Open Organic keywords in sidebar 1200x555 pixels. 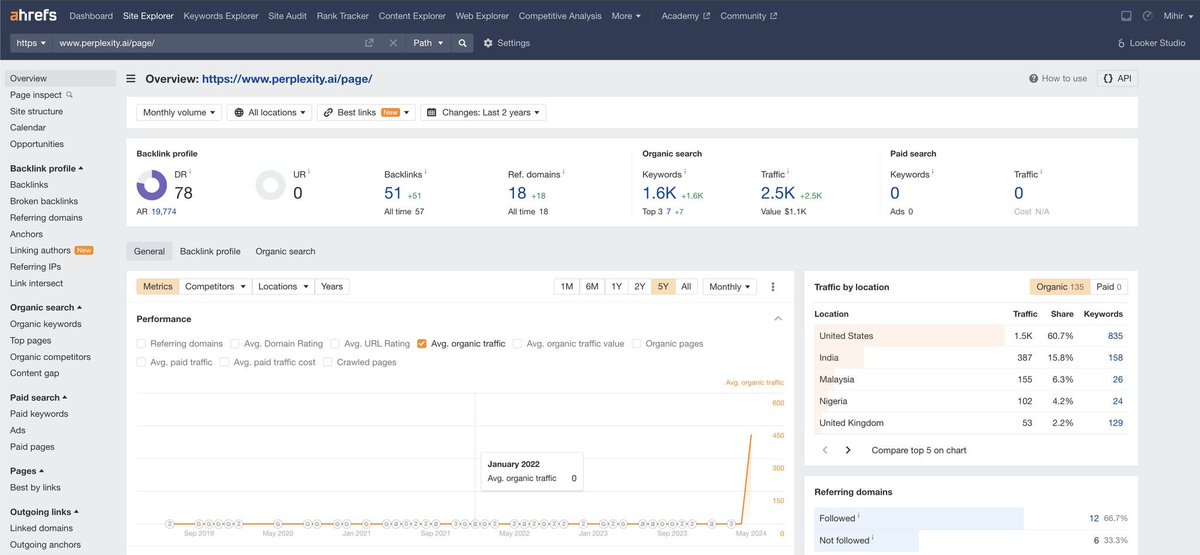46,324
